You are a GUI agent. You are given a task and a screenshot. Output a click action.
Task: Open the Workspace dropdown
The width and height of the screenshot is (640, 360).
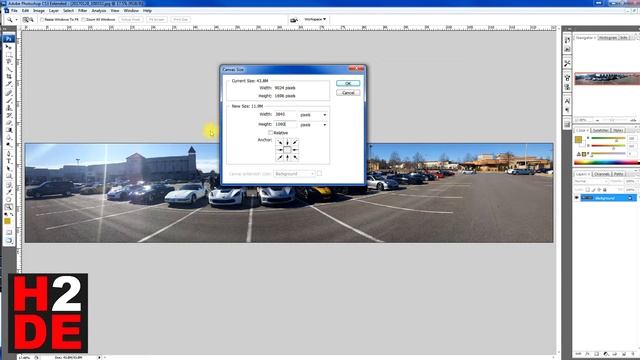(315, 19)
